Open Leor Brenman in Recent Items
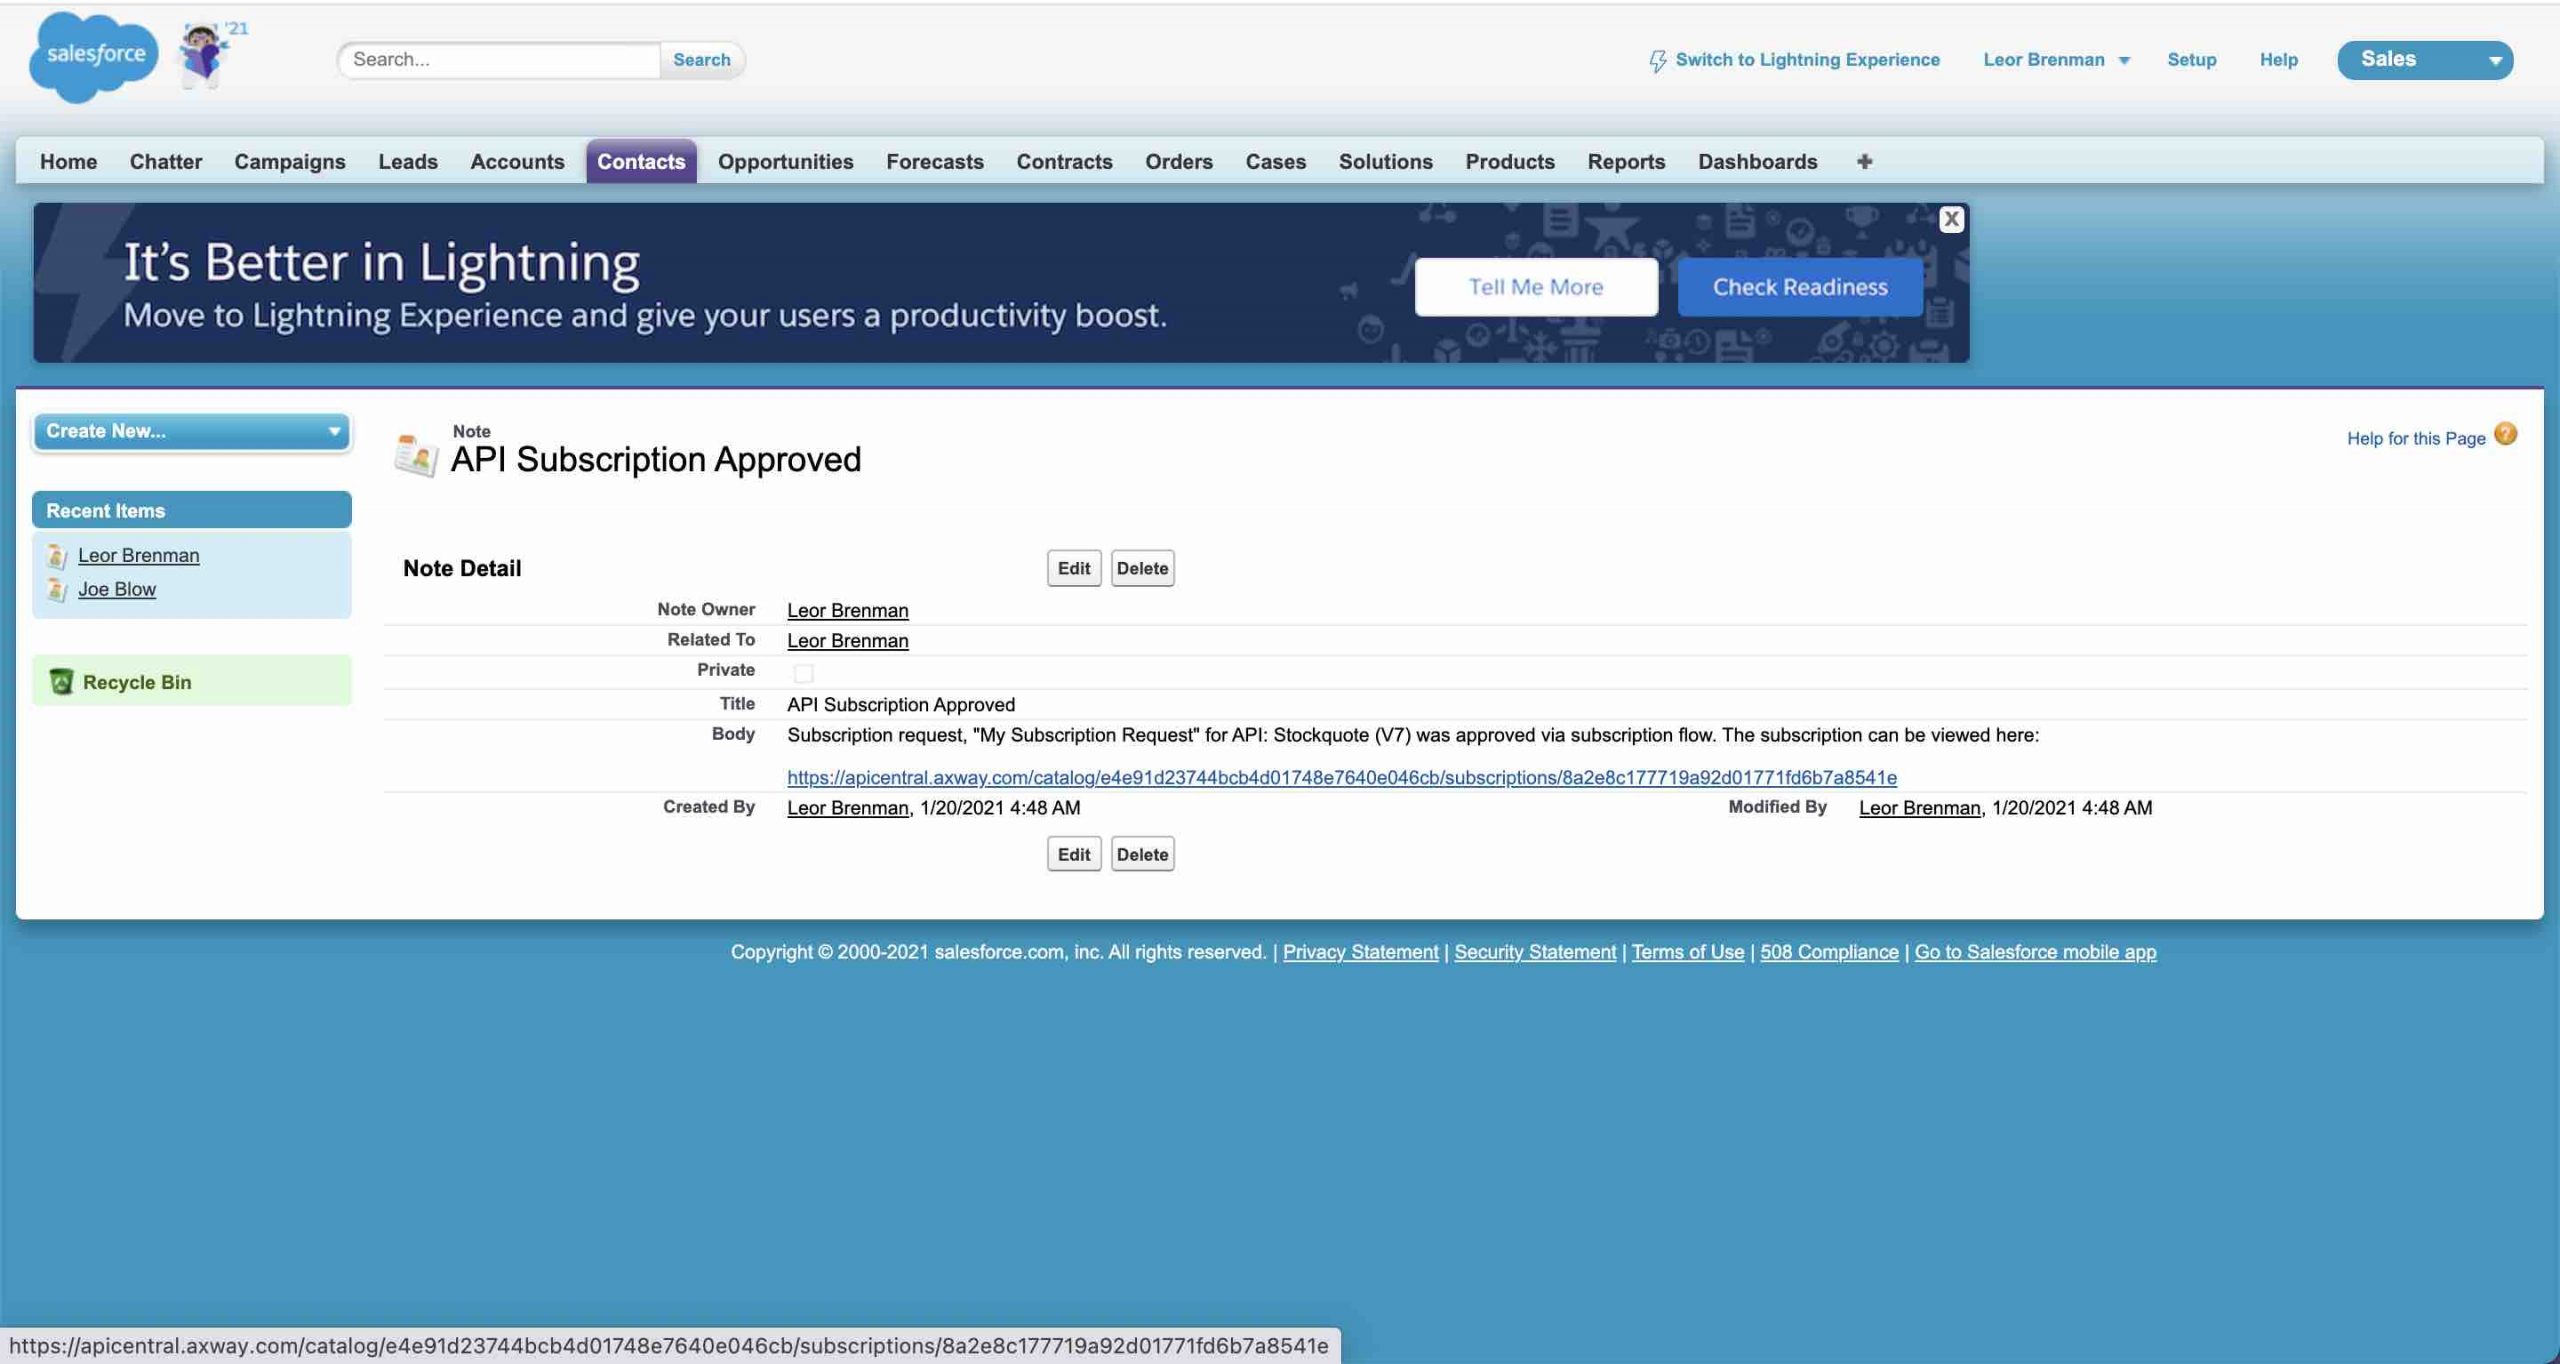The image size is (2560, 1364). pyautogui.click(x=138, y=555)
